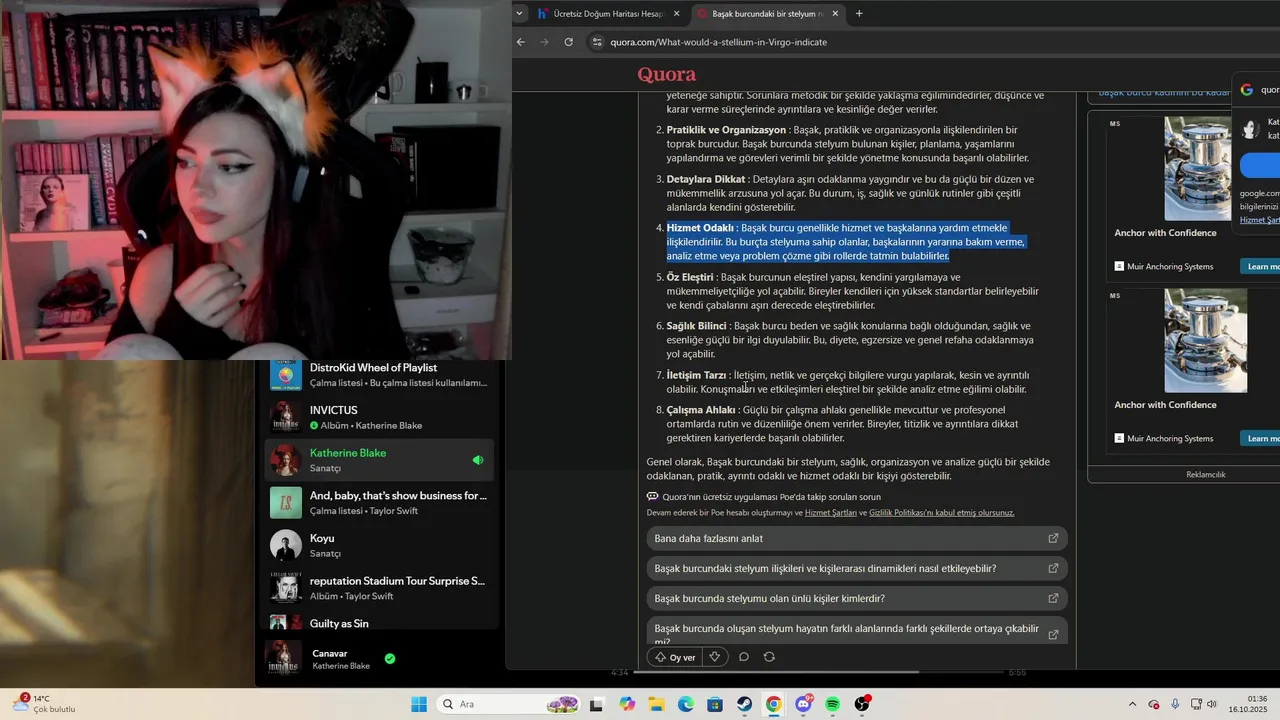
Task: Open Task View on the taskbar
Action: (x=597, y=704)
